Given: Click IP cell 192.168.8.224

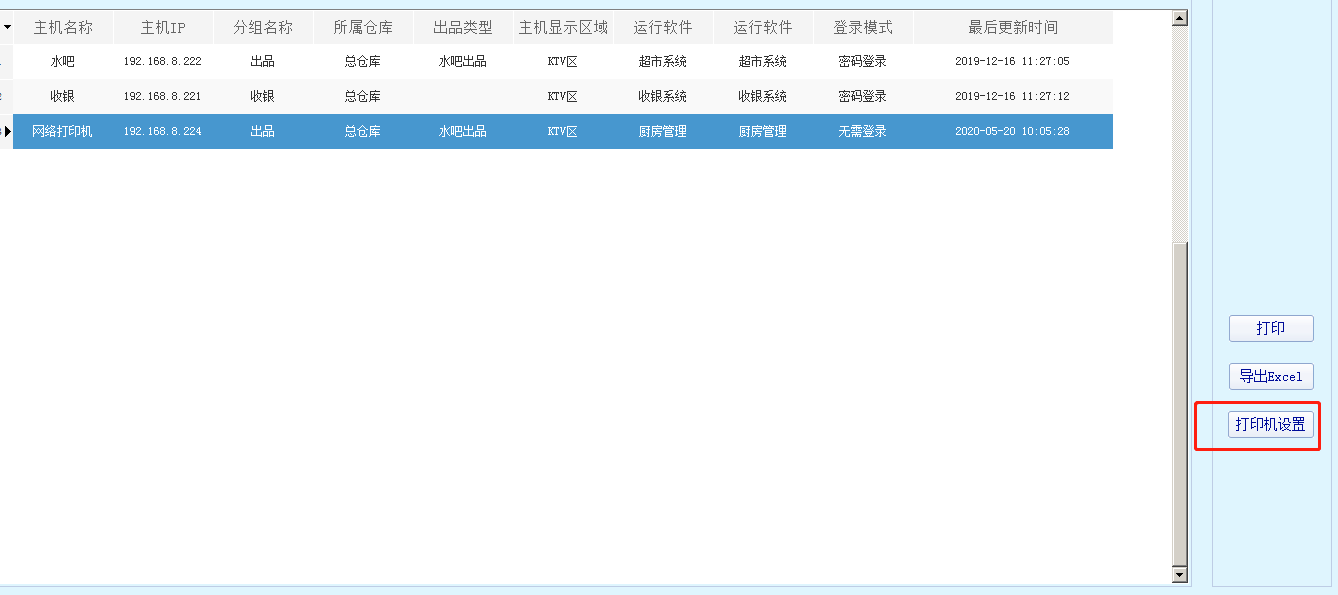Looking at the screenshot, I should 163,131.
